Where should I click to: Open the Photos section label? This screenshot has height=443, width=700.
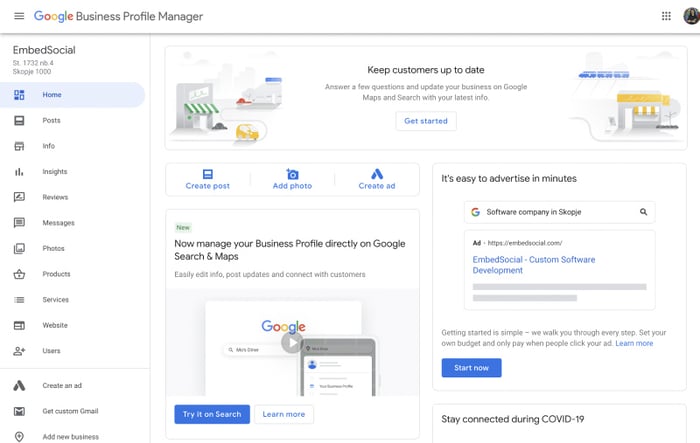(x=54, y=248)
